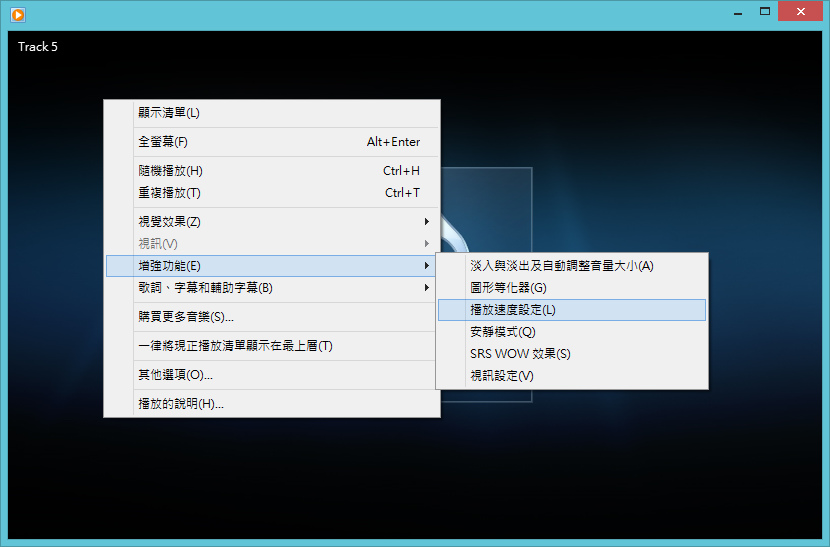Expand the 視覺效果(Z) submenu
The height and width of the screenshot is (547, 830).
pos(272,222)
